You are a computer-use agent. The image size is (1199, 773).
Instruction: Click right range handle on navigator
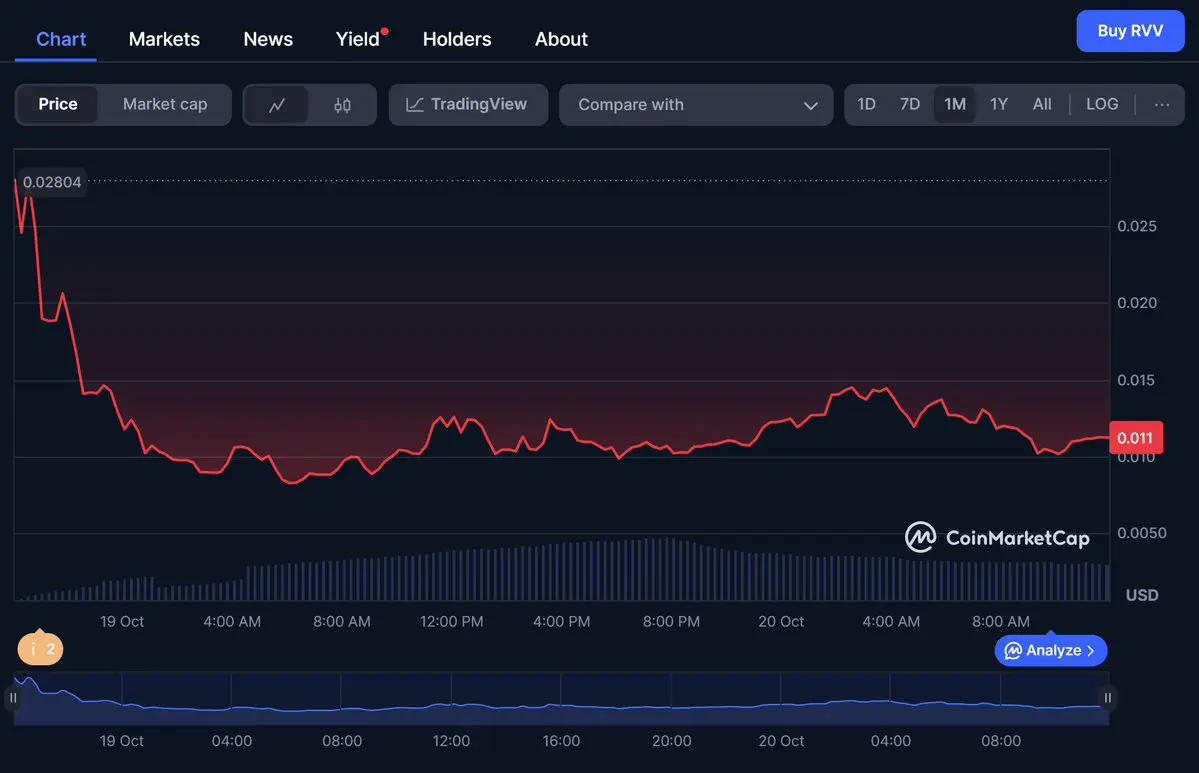(1107, 697)
